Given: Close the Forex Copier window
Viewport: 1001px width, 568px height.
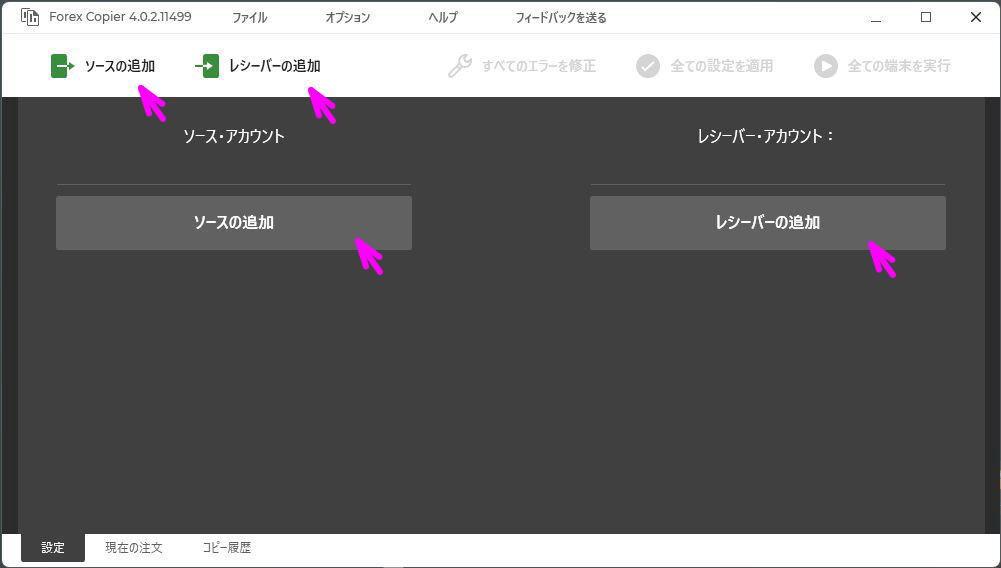Looking at the screenshot, I should pos(975,18).
